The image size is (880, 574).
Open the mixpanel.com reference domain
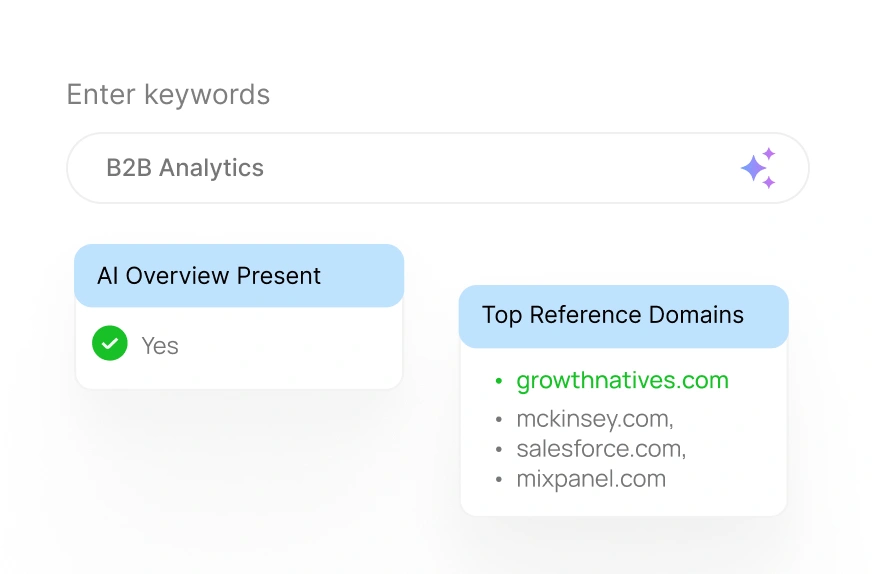591,479
